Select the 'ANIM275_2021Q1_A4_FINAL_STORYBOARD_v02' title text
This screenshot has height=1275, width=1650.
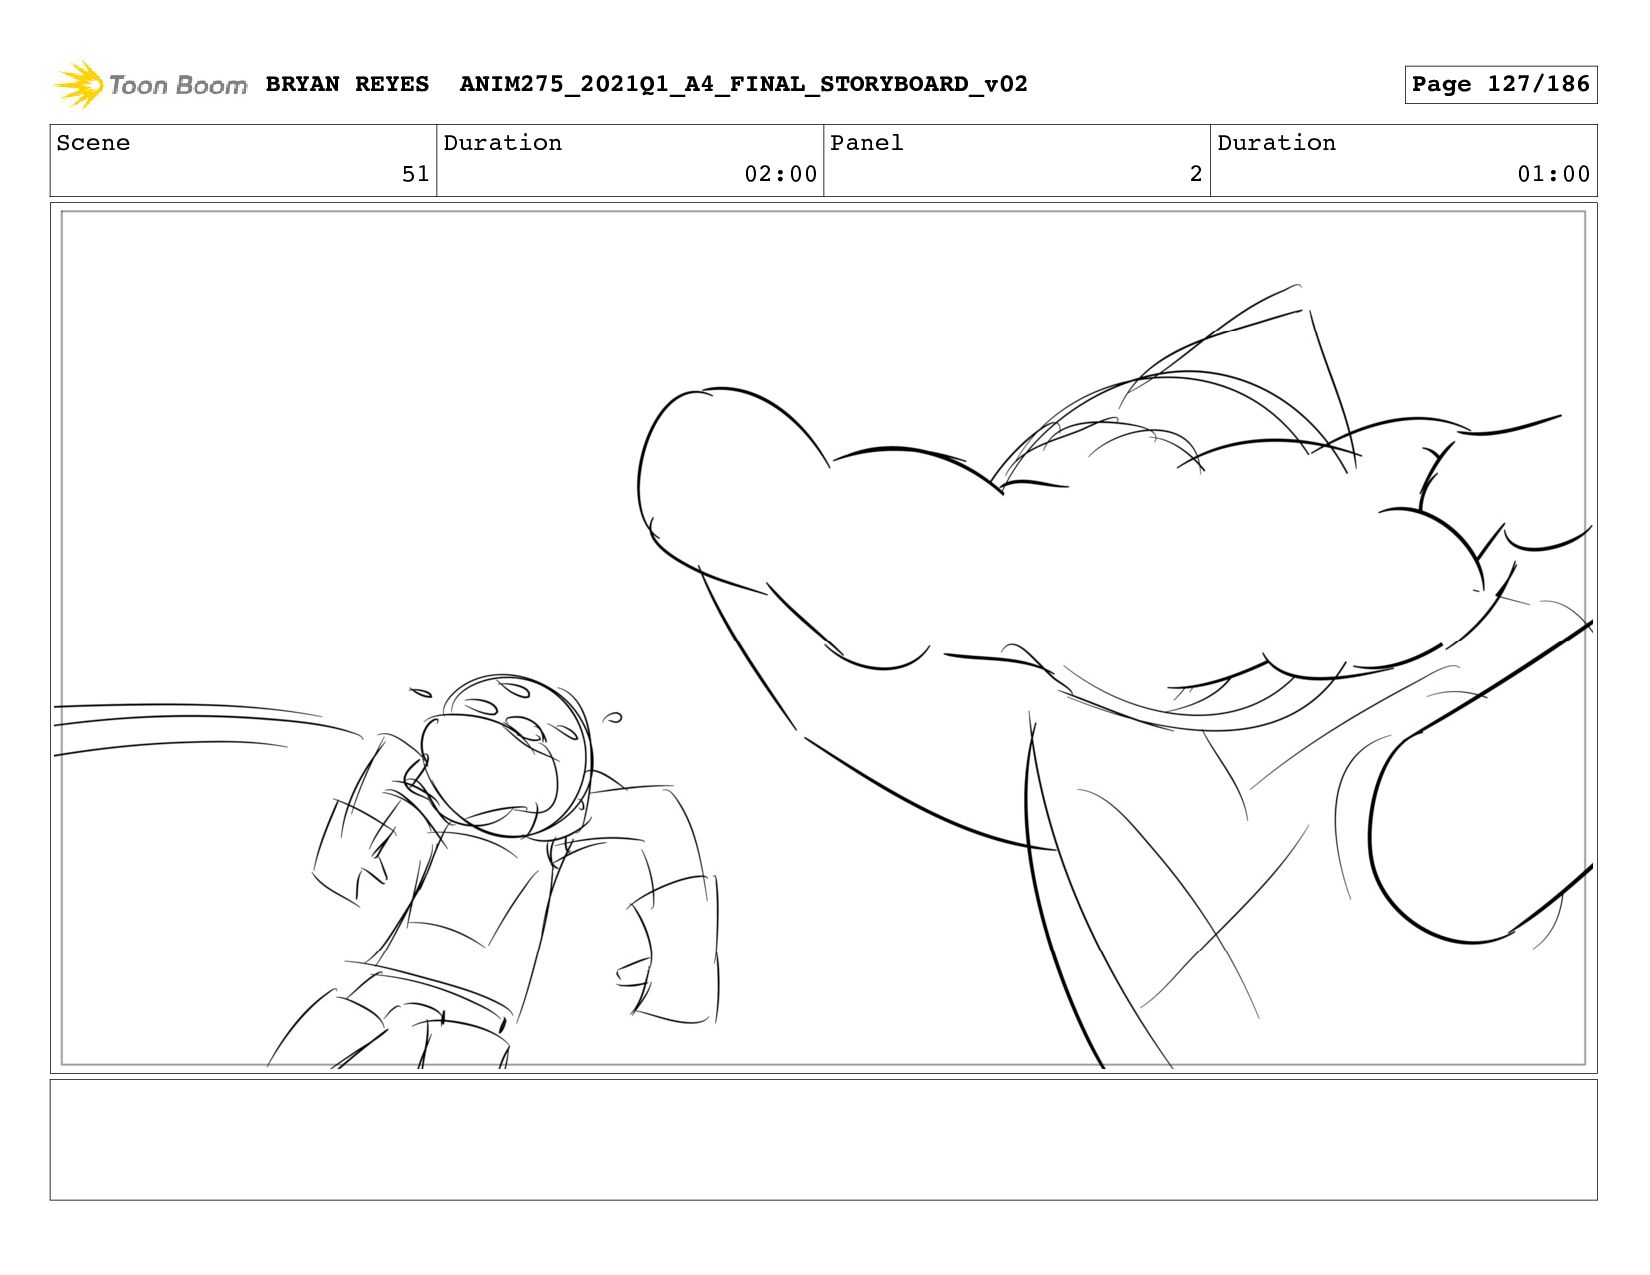coord(743,84)
